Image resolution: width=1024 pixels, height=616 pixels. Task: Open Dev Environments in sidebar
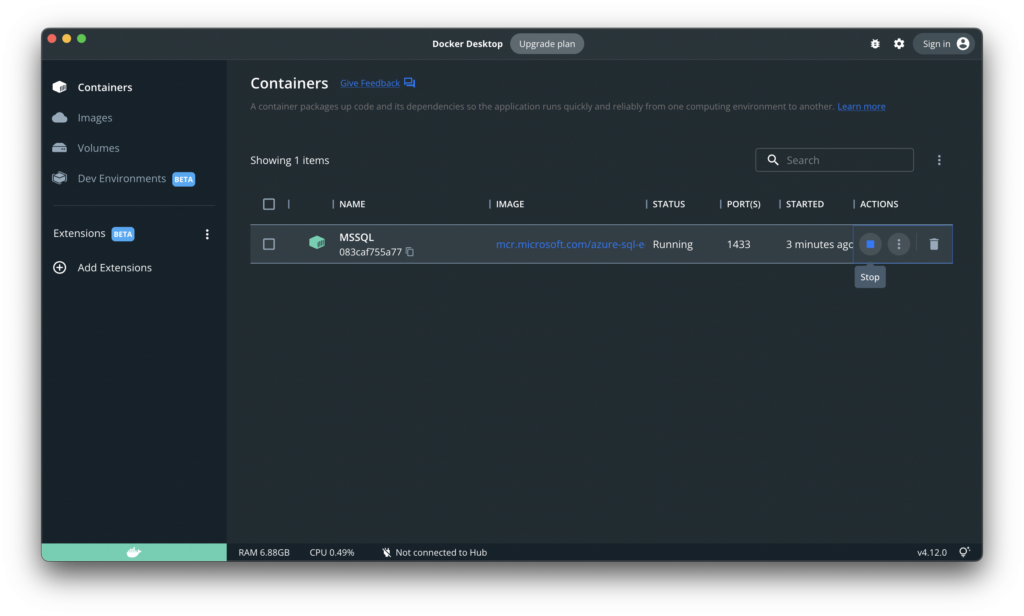[121, 179]
